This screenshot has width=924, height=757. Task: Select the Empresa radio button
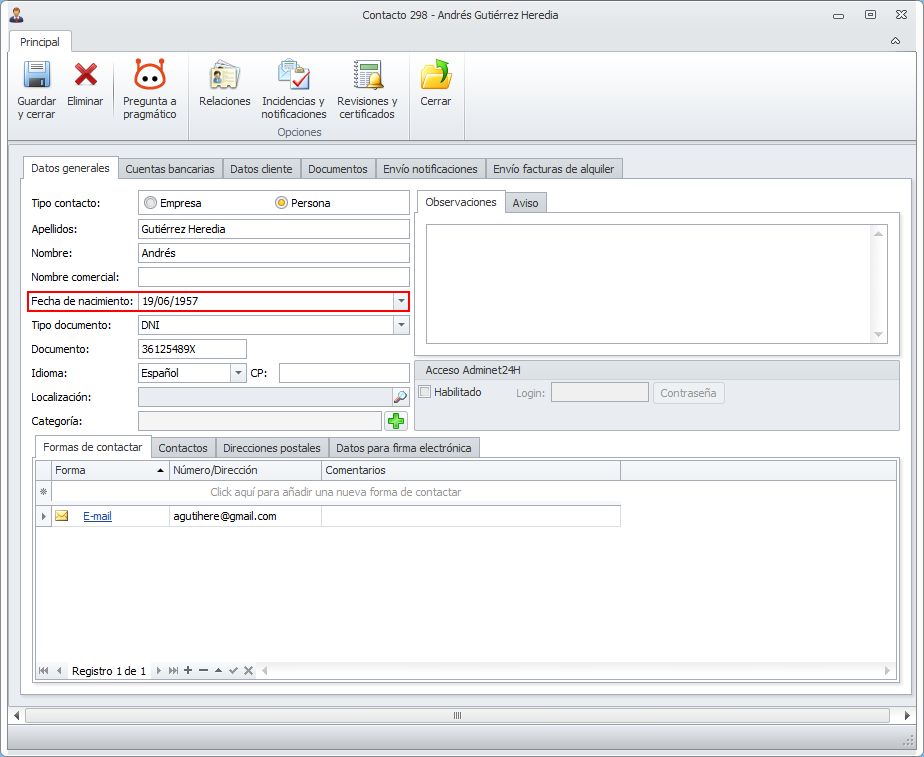(x=151, y=203)
